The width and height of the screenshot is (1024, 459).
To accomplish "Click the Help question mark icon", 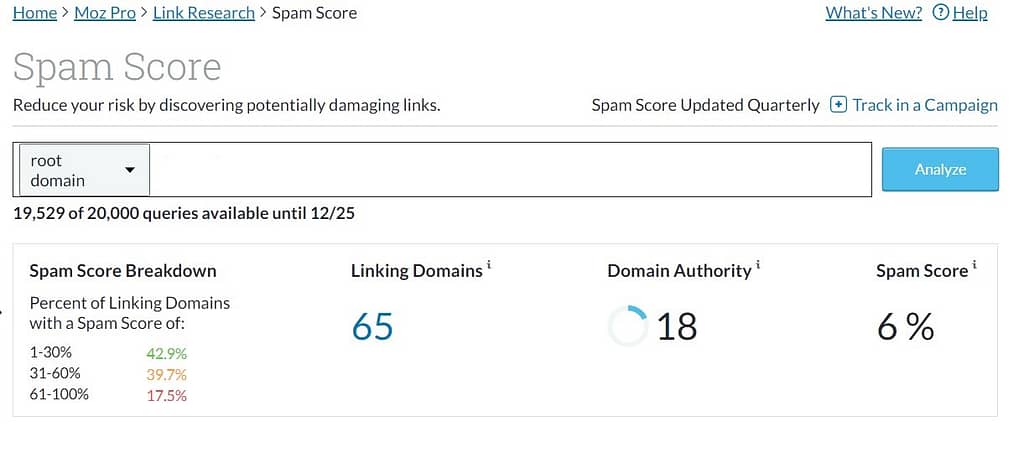I will [x=940, y=13].
